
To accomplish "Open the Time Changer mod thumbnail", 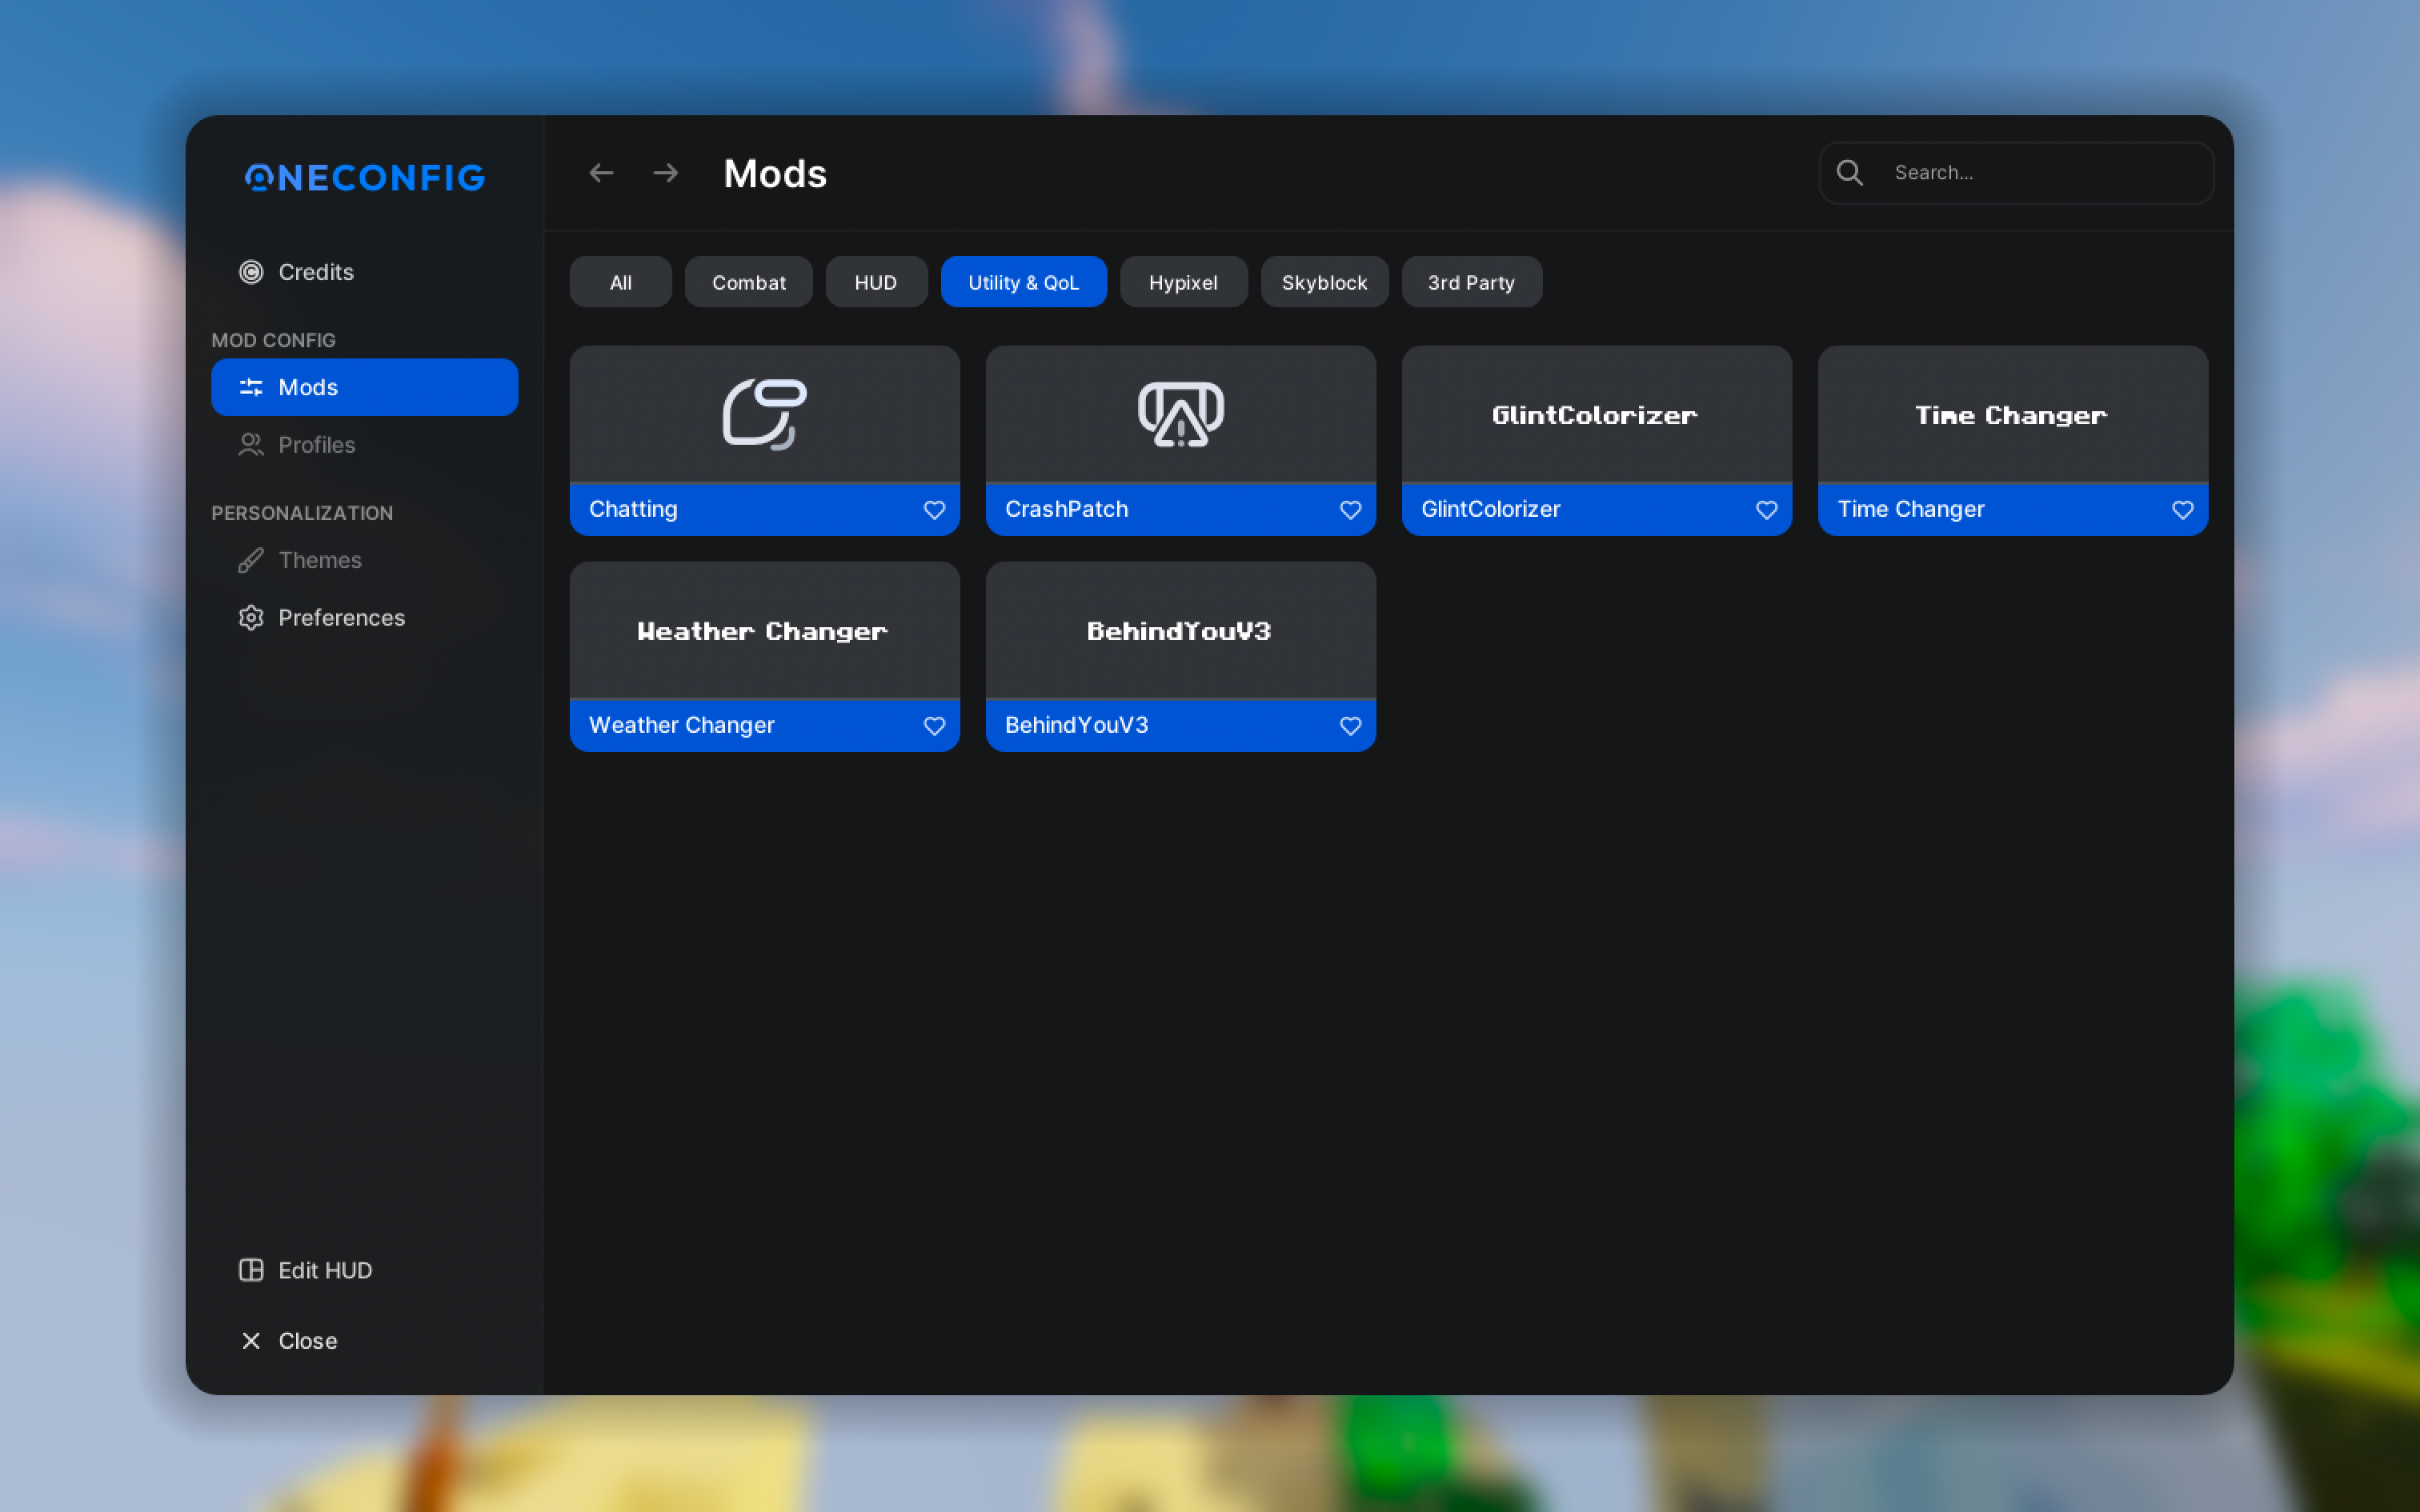I will (x=2012, y=414).
